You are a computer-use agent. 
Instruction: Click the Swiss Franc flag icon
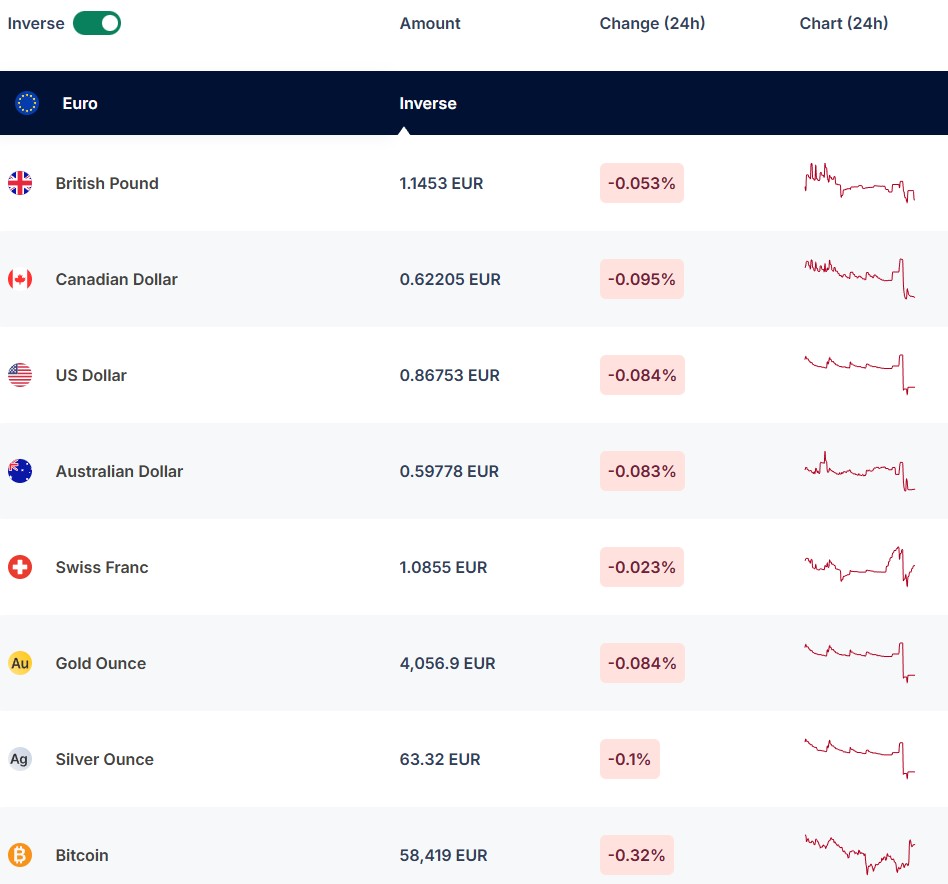point(20,567)
